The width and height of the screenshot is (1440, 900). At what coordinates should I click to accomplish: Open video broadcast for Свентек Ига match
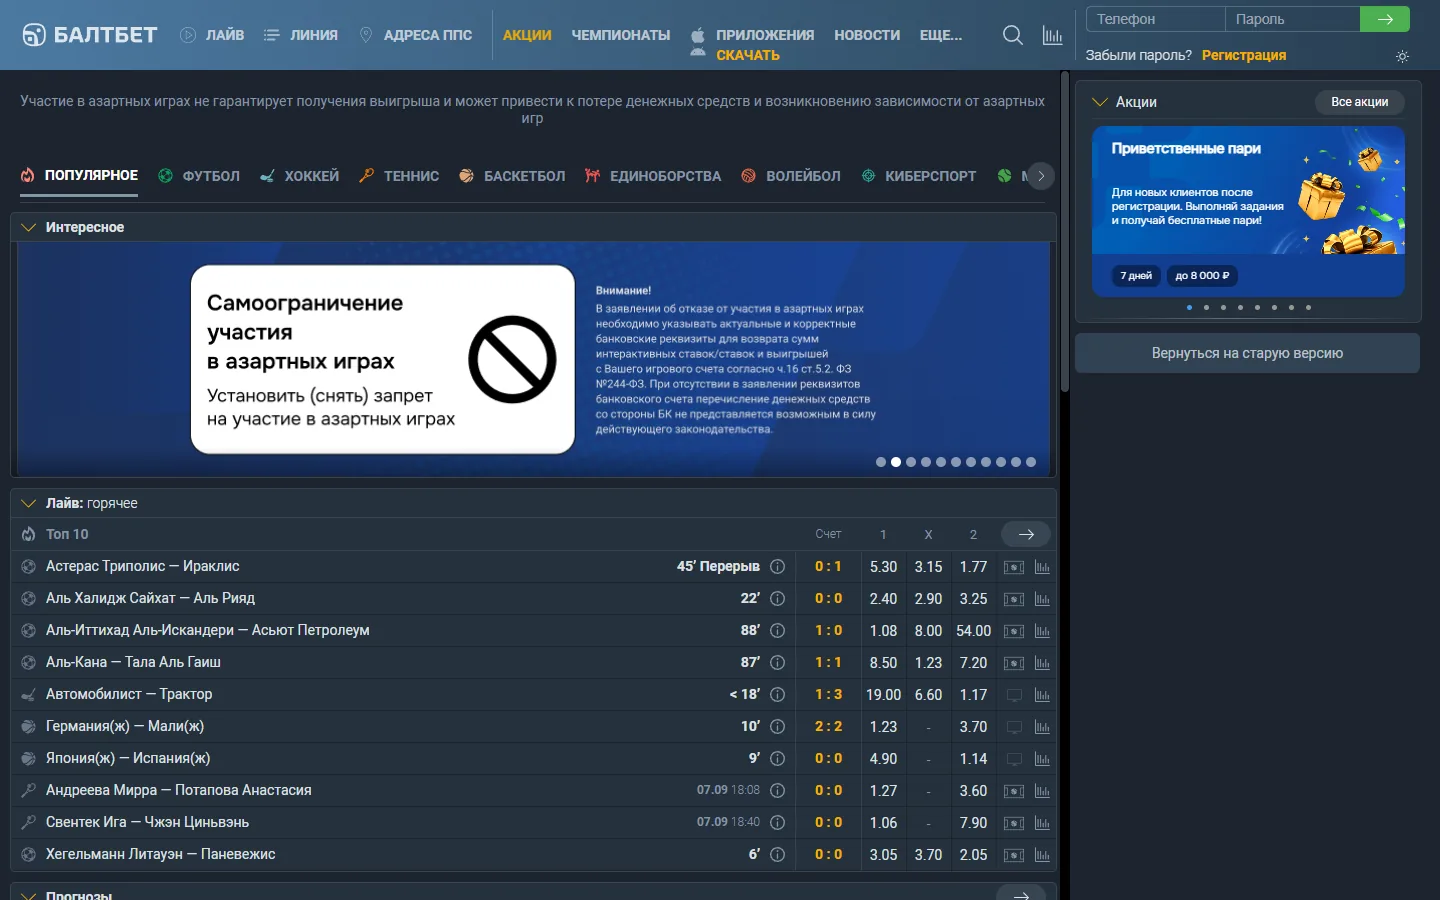point(1014,823)
